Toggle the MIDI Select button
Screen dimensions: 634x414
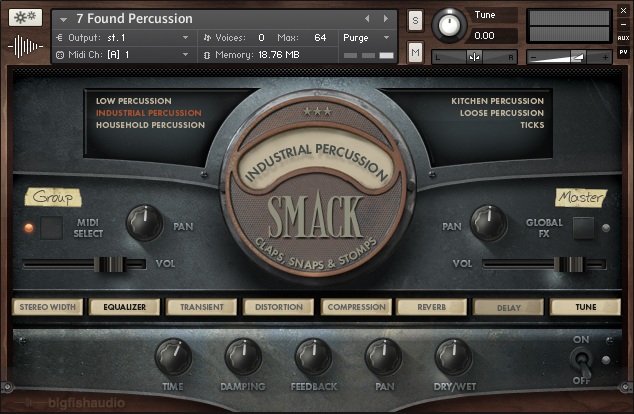[x=51, y=228]
